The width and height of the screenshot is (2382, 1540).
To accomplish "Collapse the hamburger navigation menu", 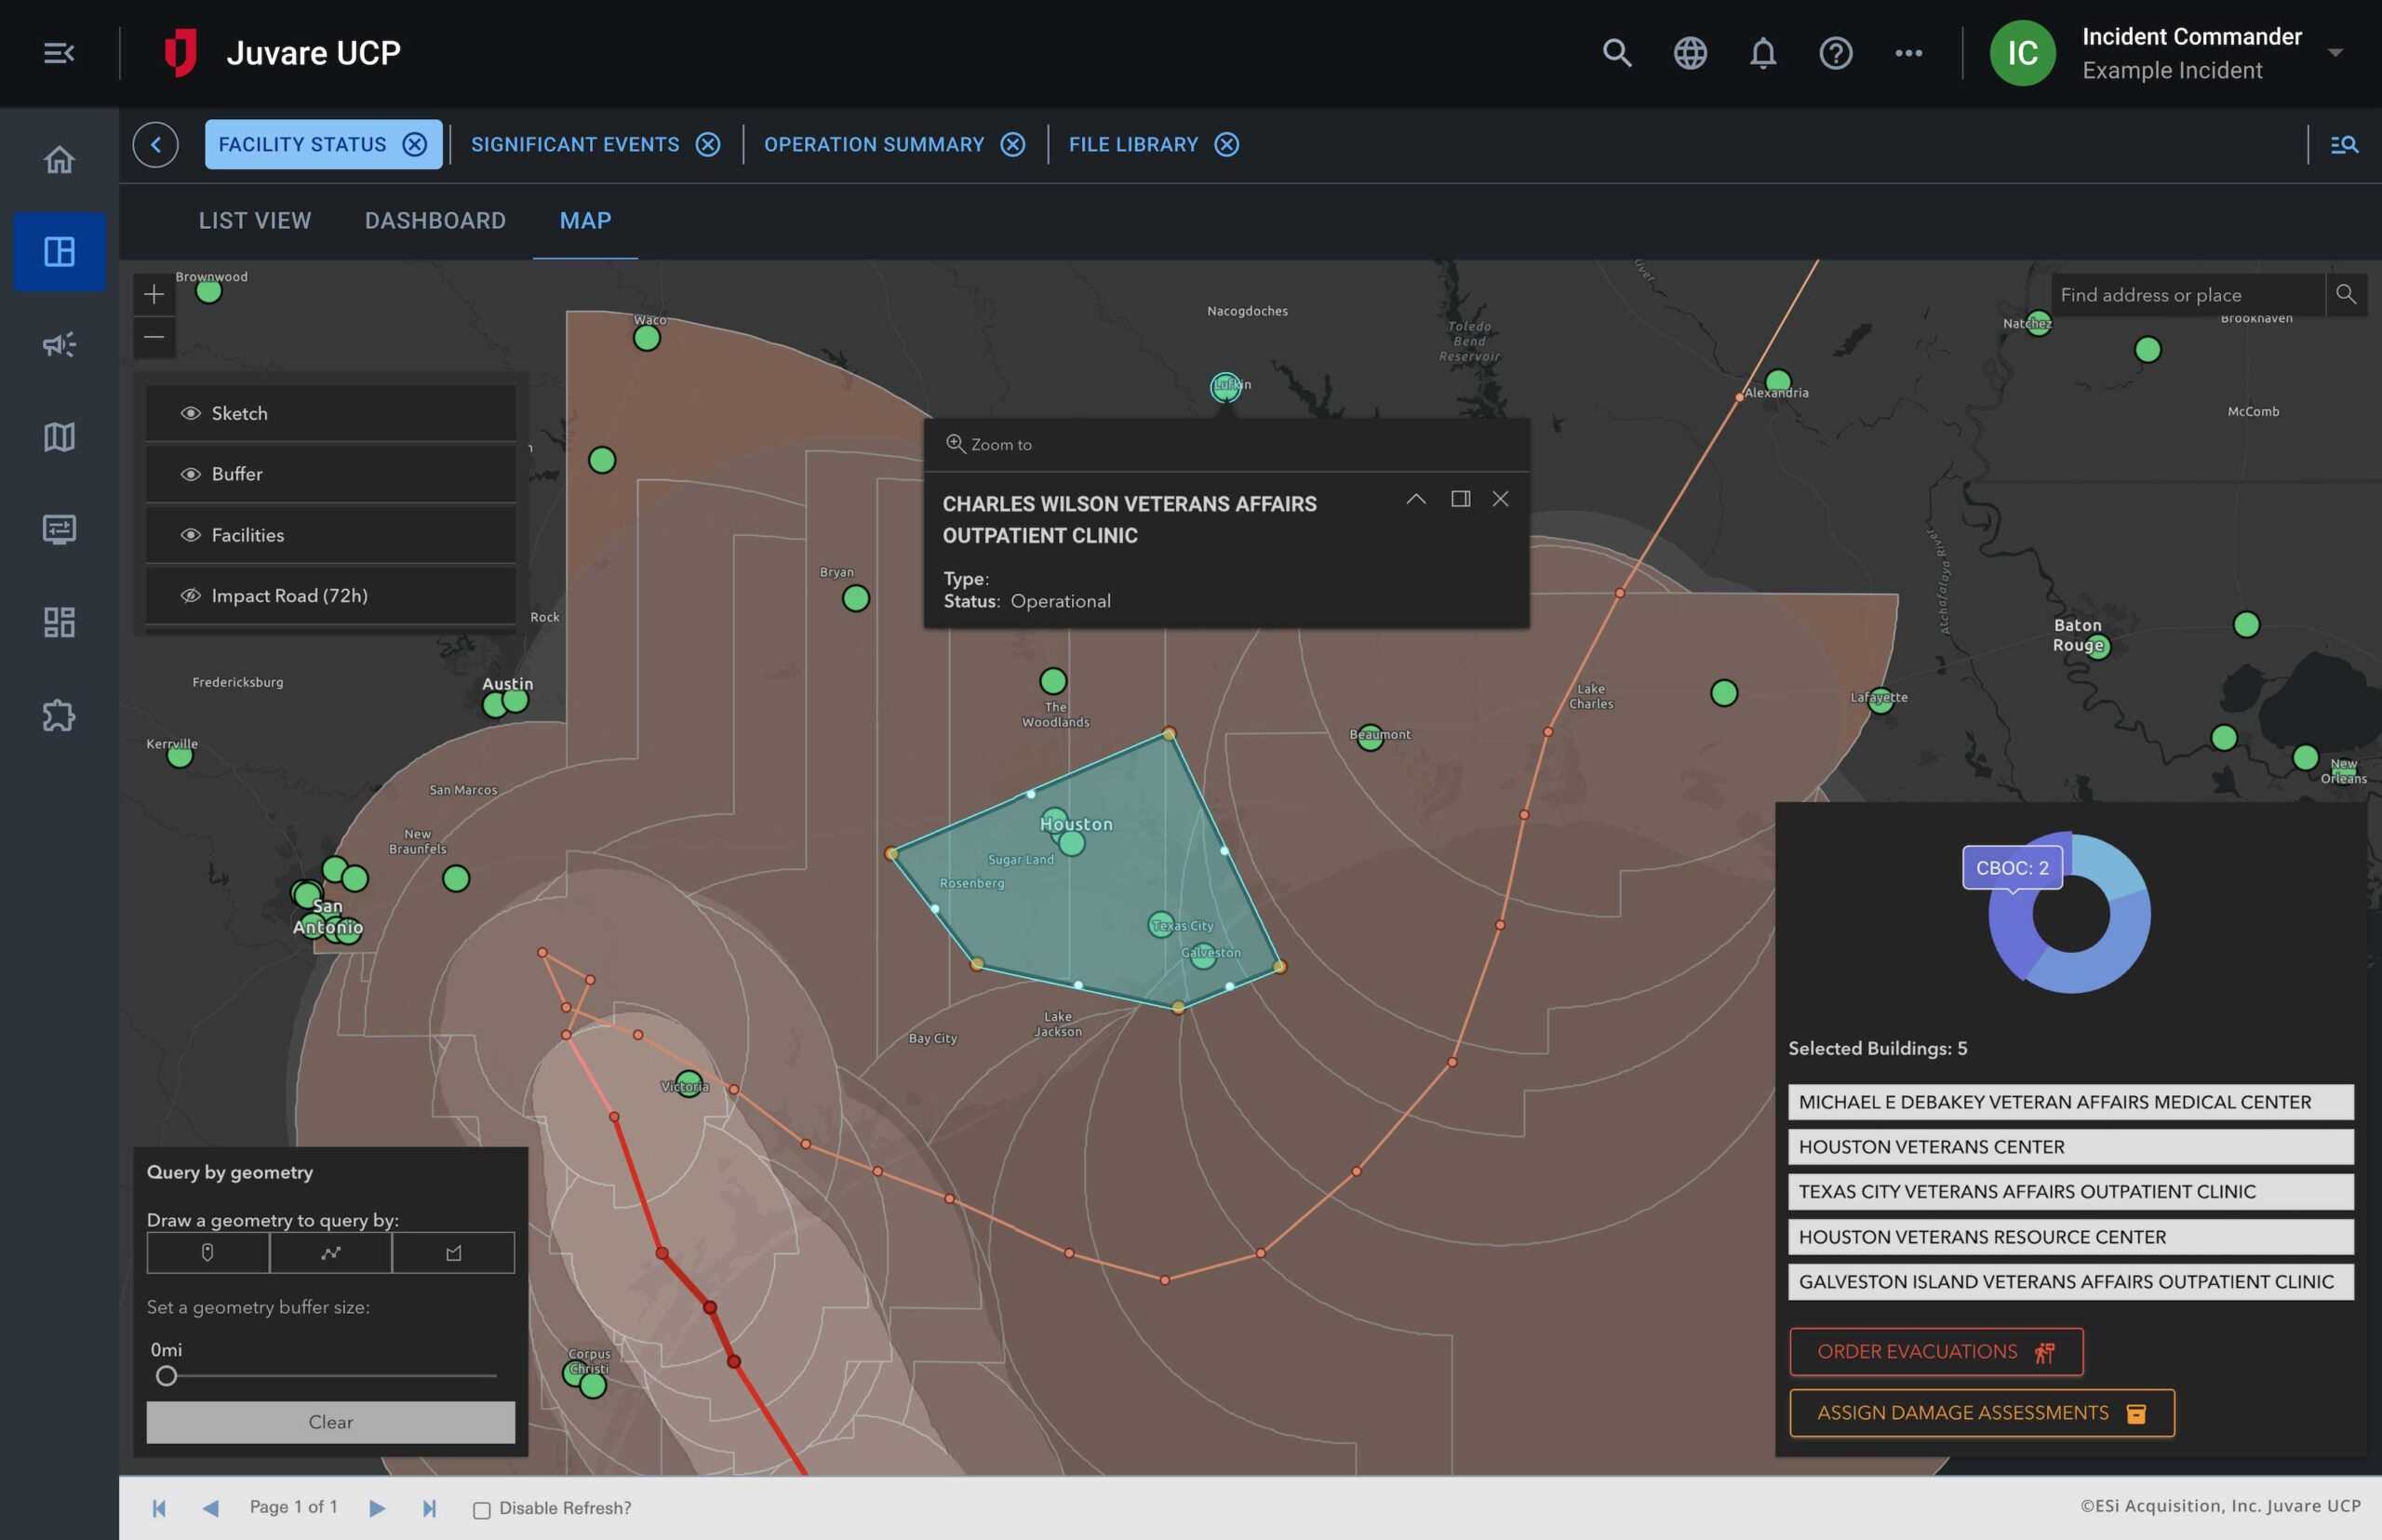I will [59, 53].
